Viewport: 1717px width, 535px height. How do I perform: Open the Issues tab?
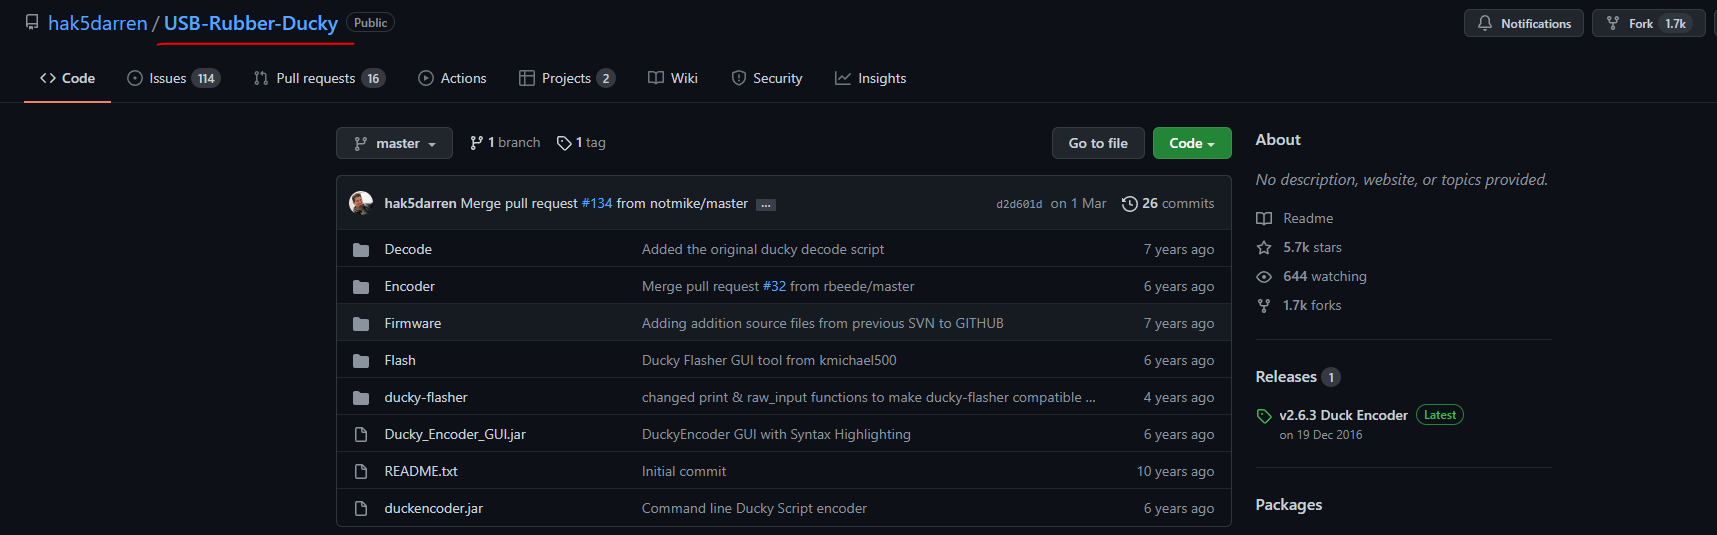[x=173, y=78]
